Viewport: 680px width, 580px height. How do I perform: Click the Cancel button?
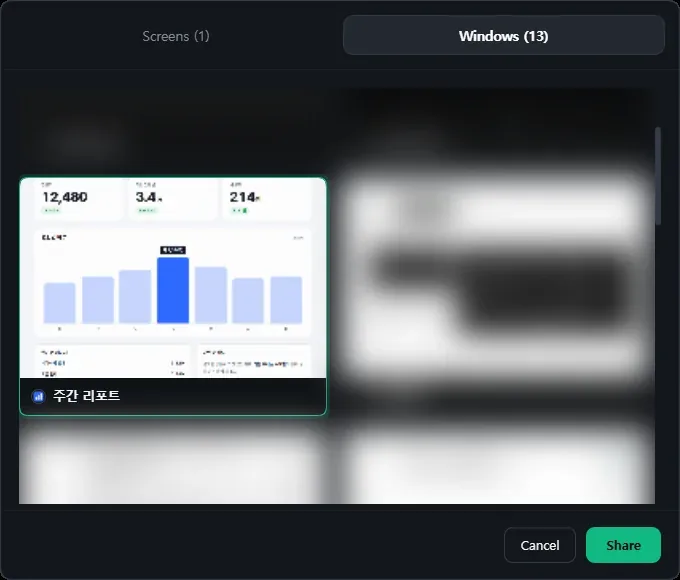pos(539,545)
